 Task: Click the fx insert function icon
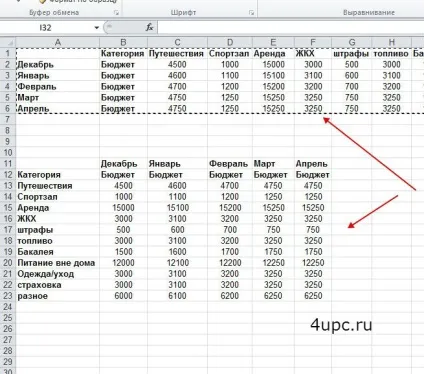coord(149,28)
